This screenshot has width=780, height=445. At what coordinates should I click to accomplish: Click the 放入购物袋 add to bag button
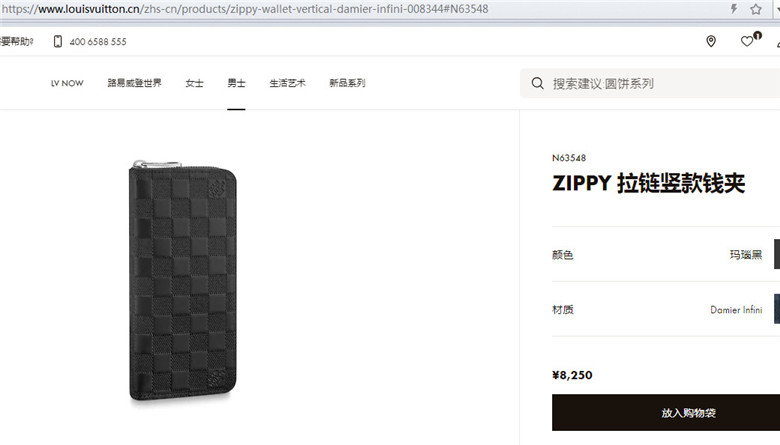[666, 413]
